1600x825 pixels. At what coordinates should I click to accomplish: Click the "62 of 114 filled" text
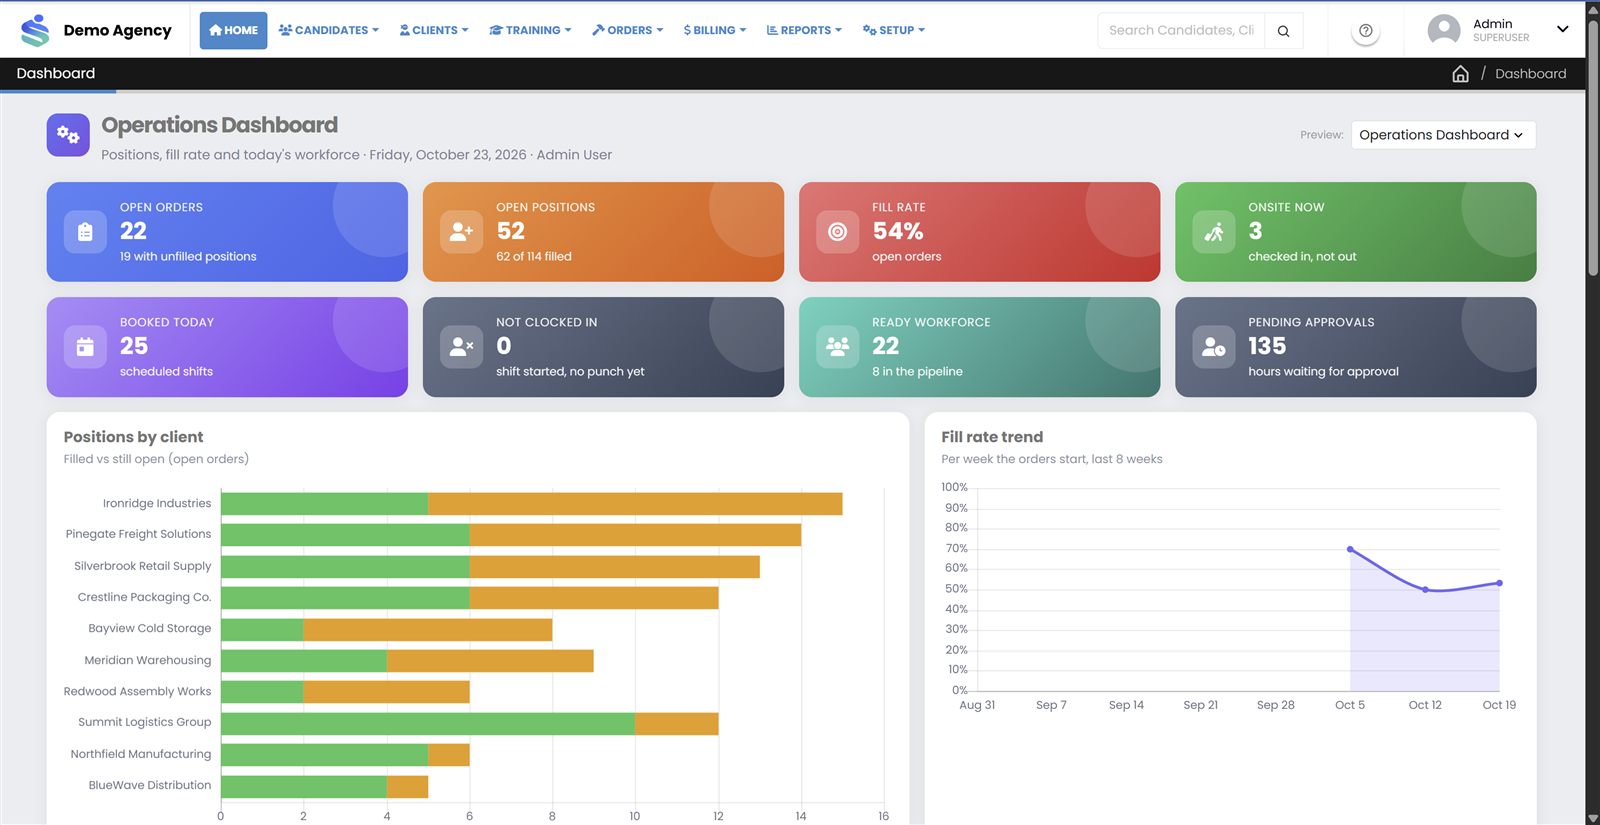[x=534, y=257]
